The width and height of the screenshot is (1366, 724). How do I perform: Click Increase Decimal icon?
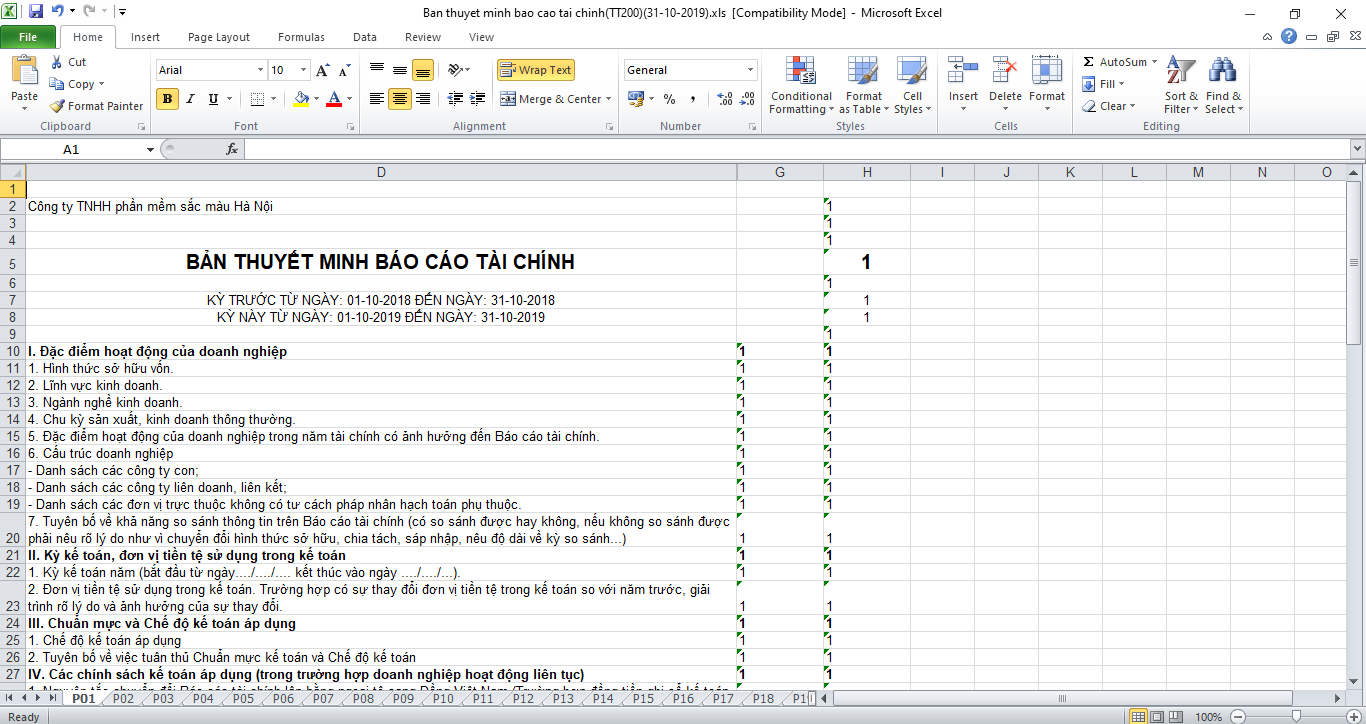click(722, 99)
